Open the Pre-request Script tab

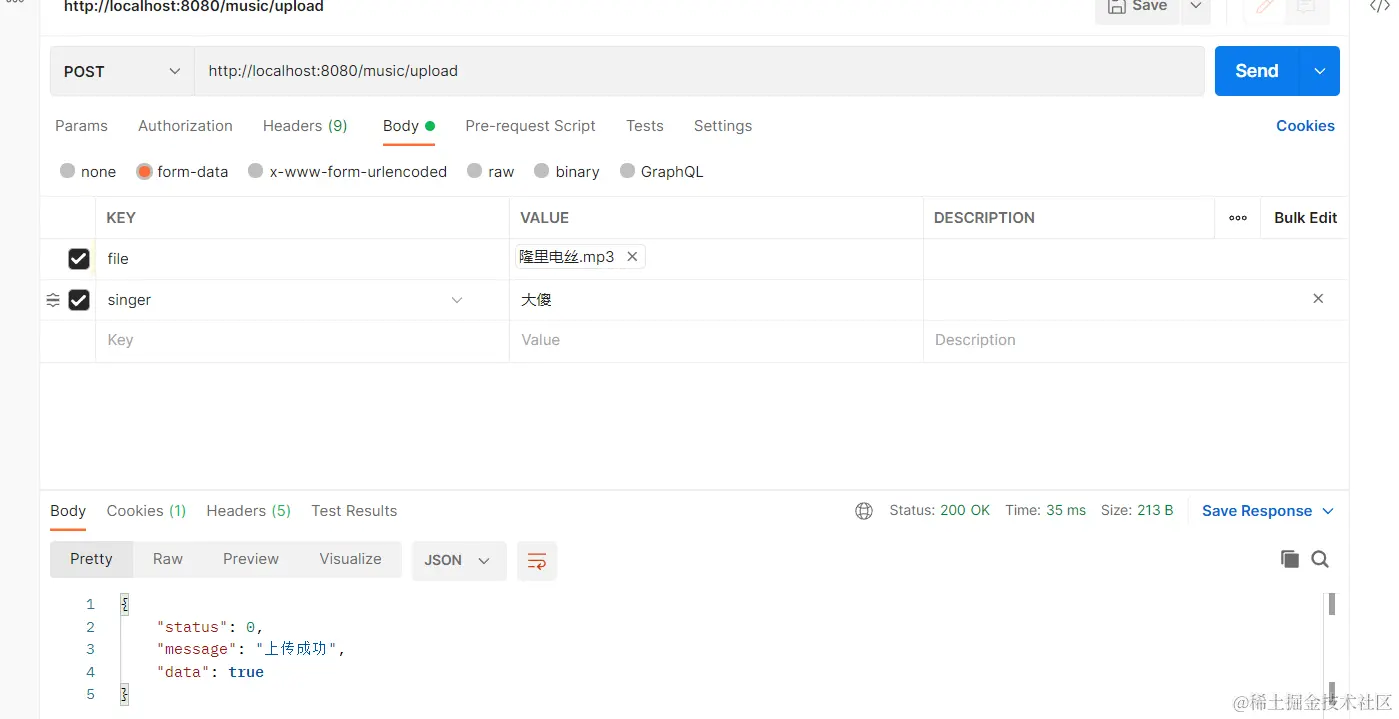pyautogui.click(x=530, y=126)
